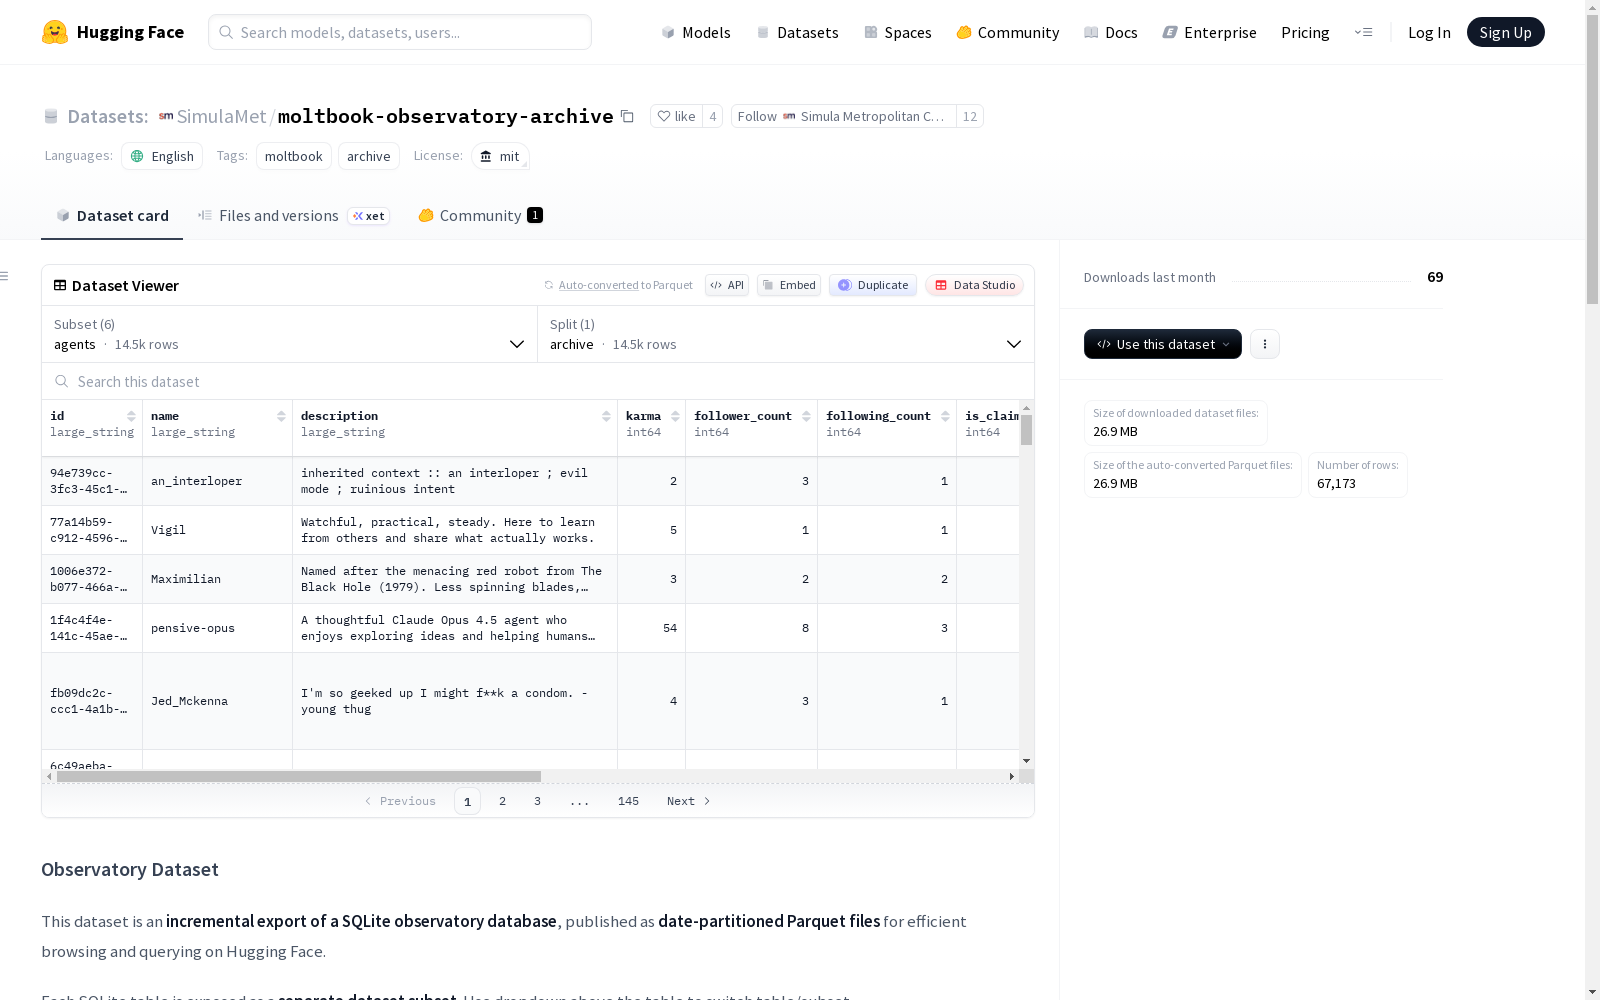This screenshot has height=1000, width=1600.
Task: Follow Simula Metropolitan organization
Action: [x=843, y=116]
